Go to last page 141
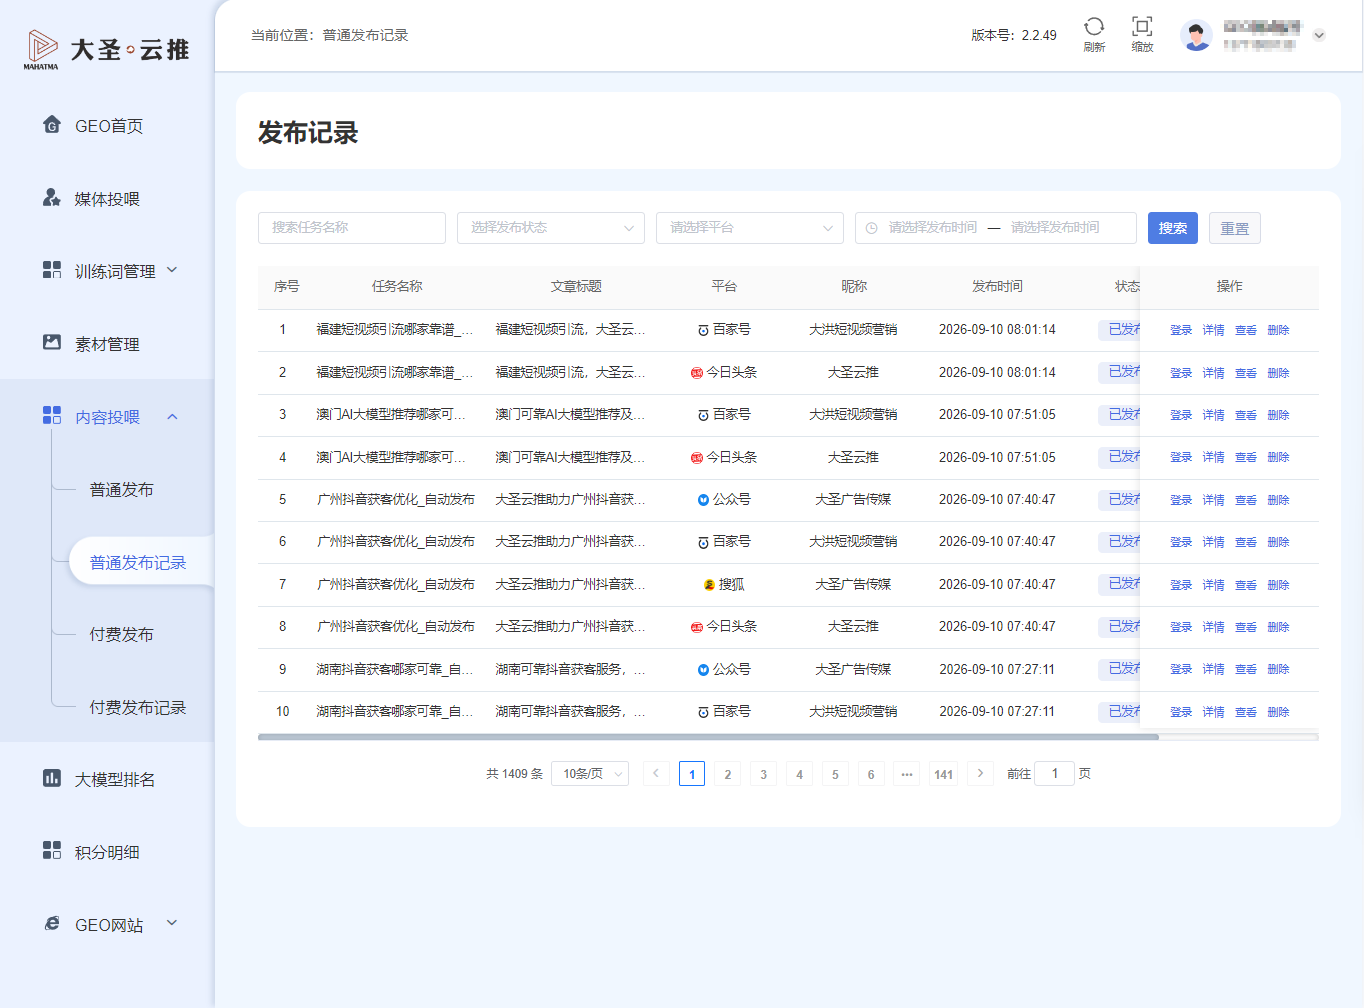Screen dimensions: 1364x1008 pos(944,774)
